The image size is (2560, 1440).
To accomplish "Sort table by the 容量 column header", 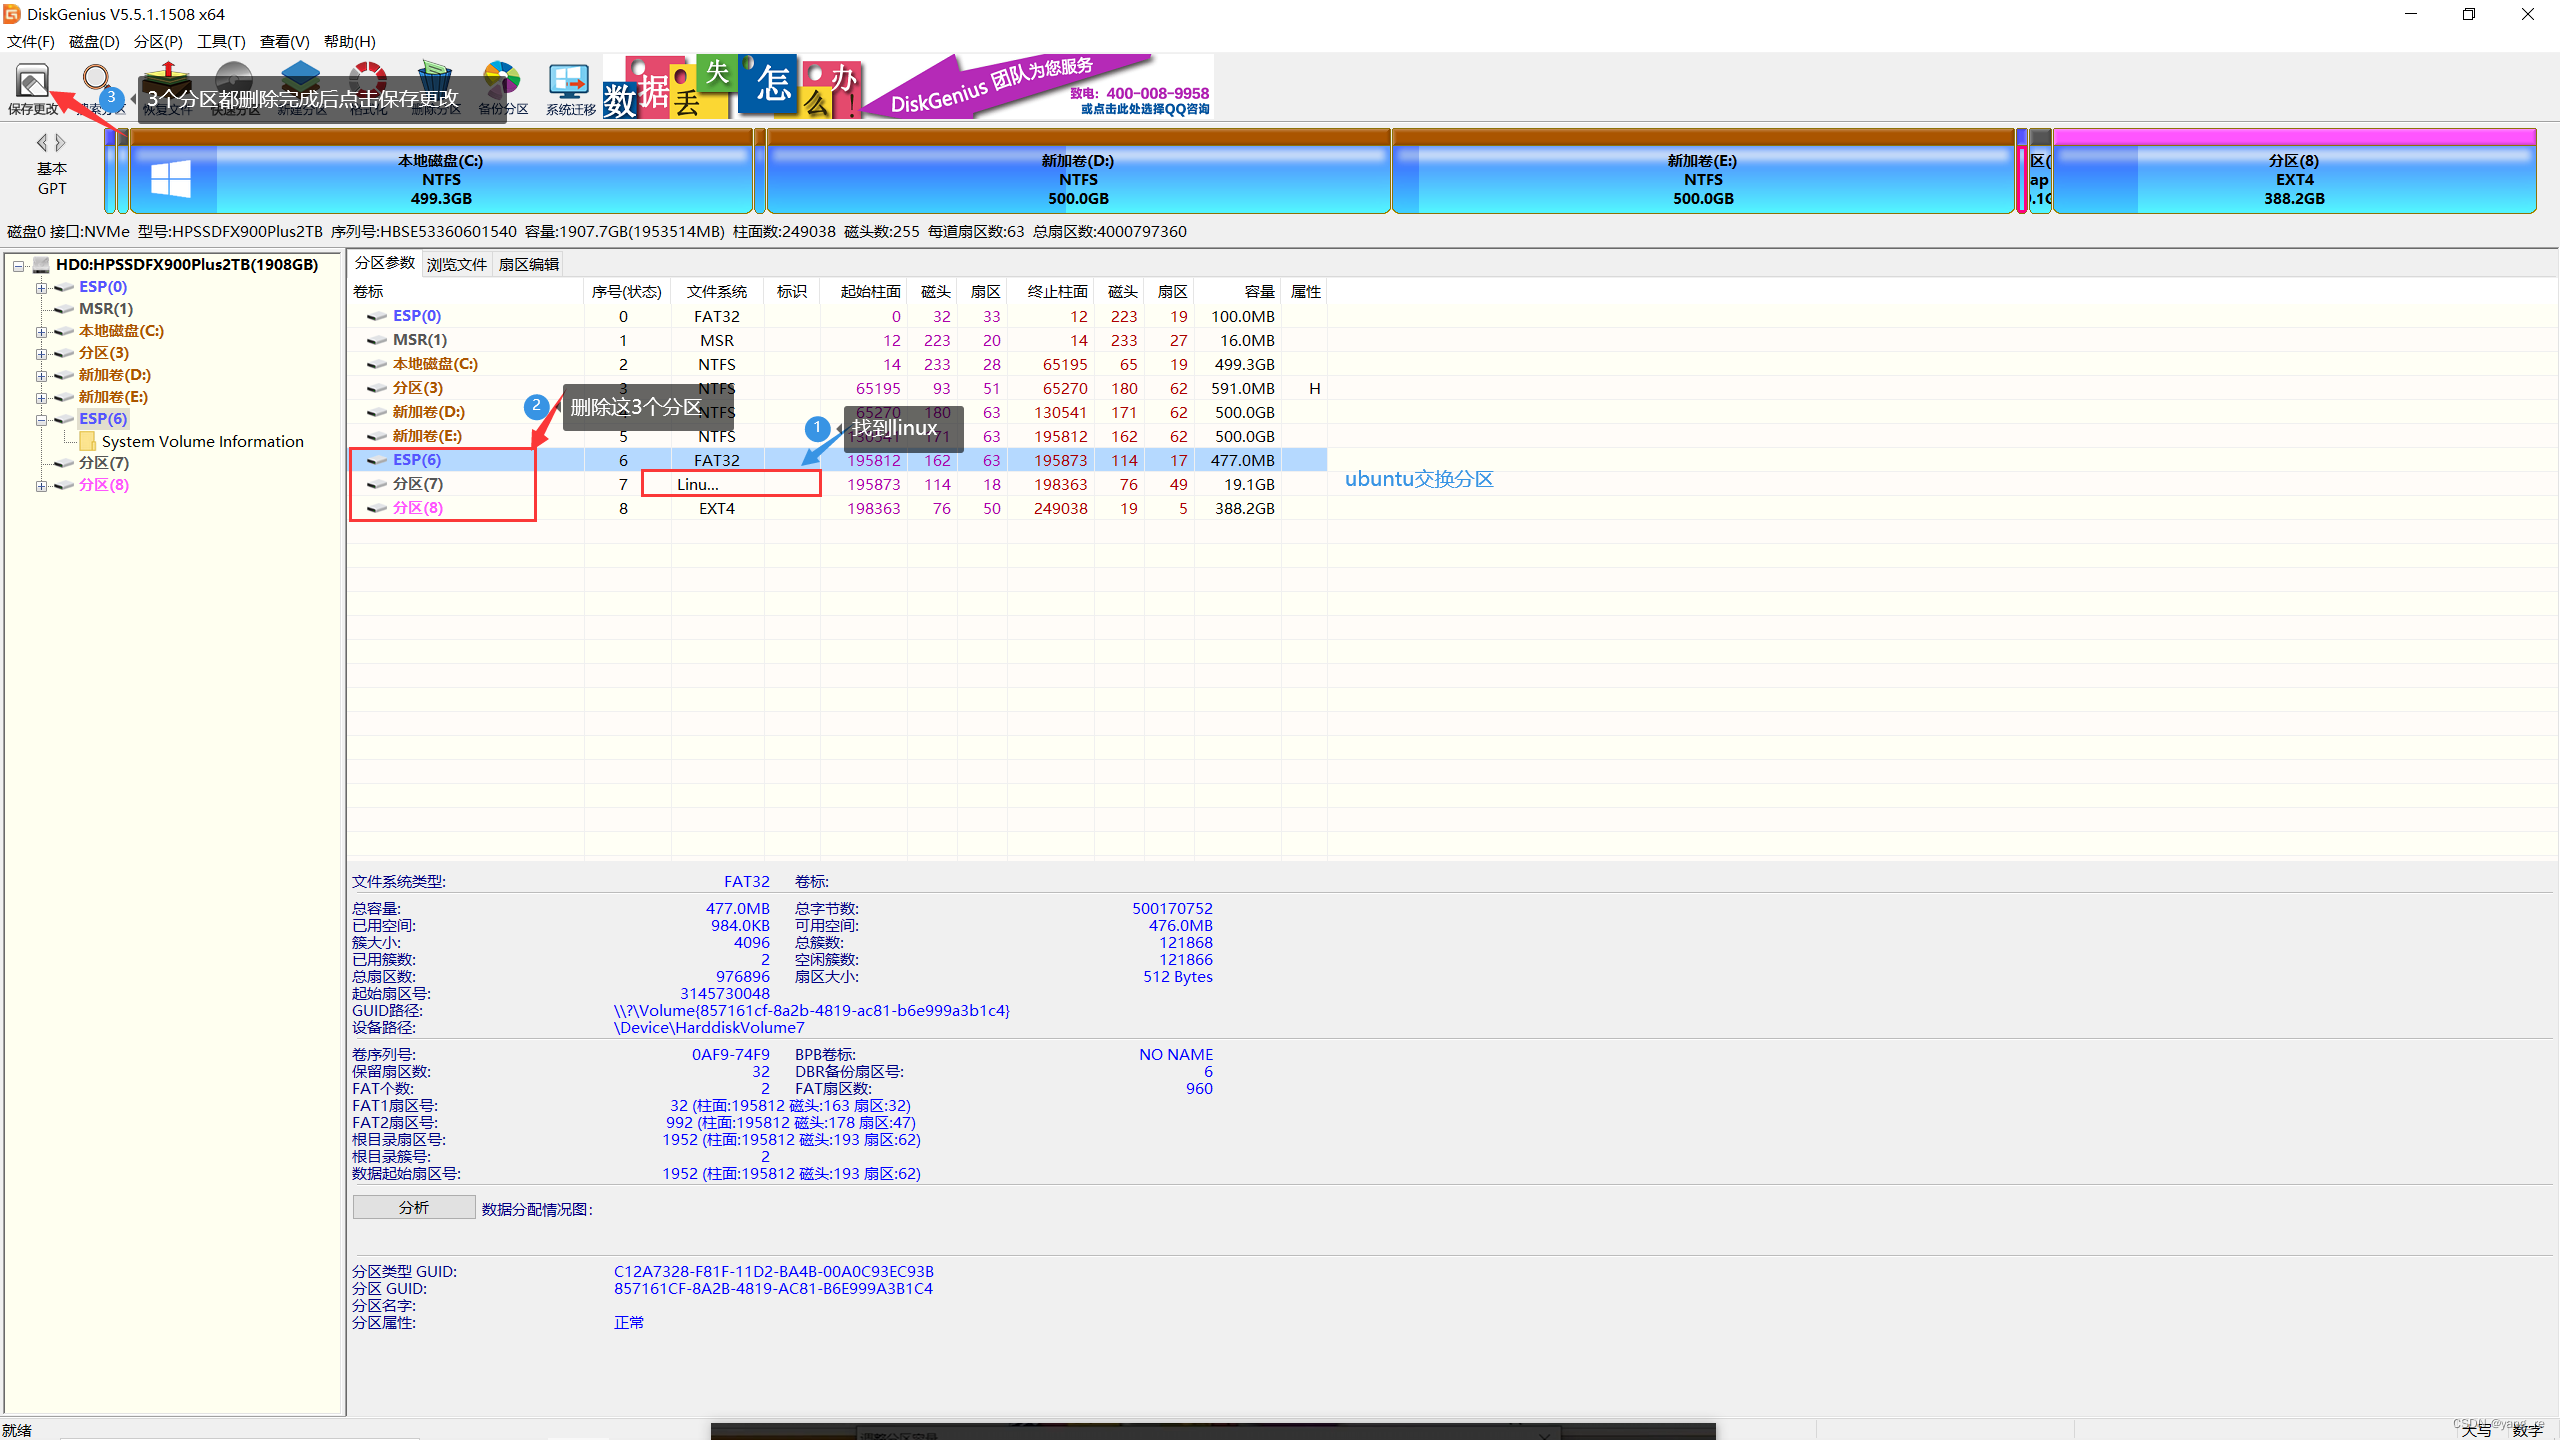I will tap(1238, 291).
